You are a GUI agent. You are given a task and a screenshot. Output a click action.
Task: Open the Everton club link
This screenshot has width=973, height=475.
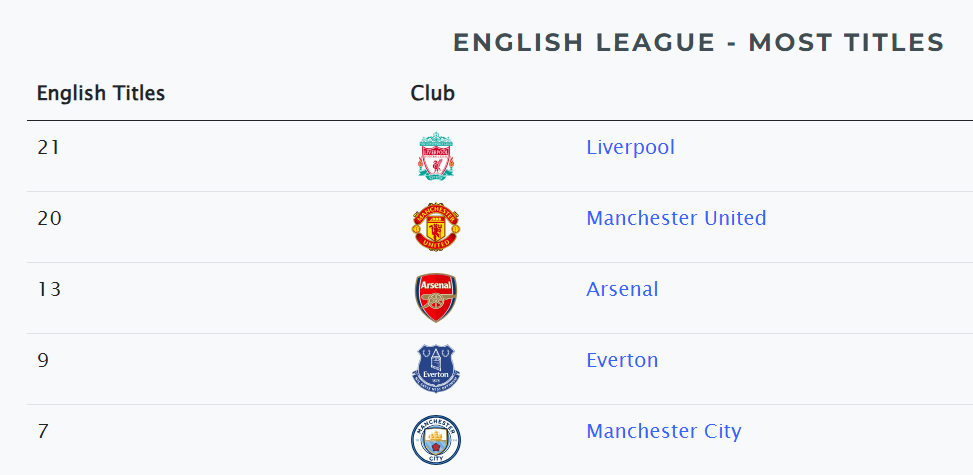click(622, 360)
